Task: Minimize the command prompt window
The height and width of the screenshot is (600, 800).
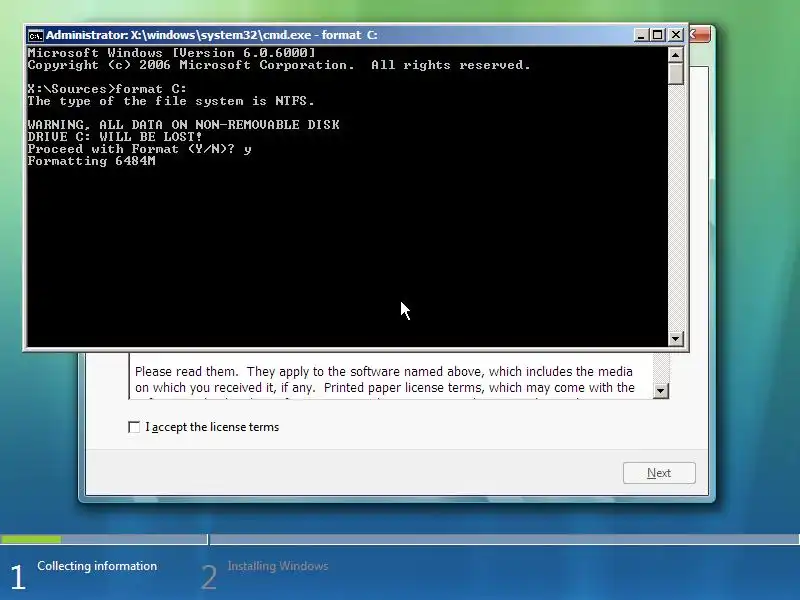Action: click(641, 35)
